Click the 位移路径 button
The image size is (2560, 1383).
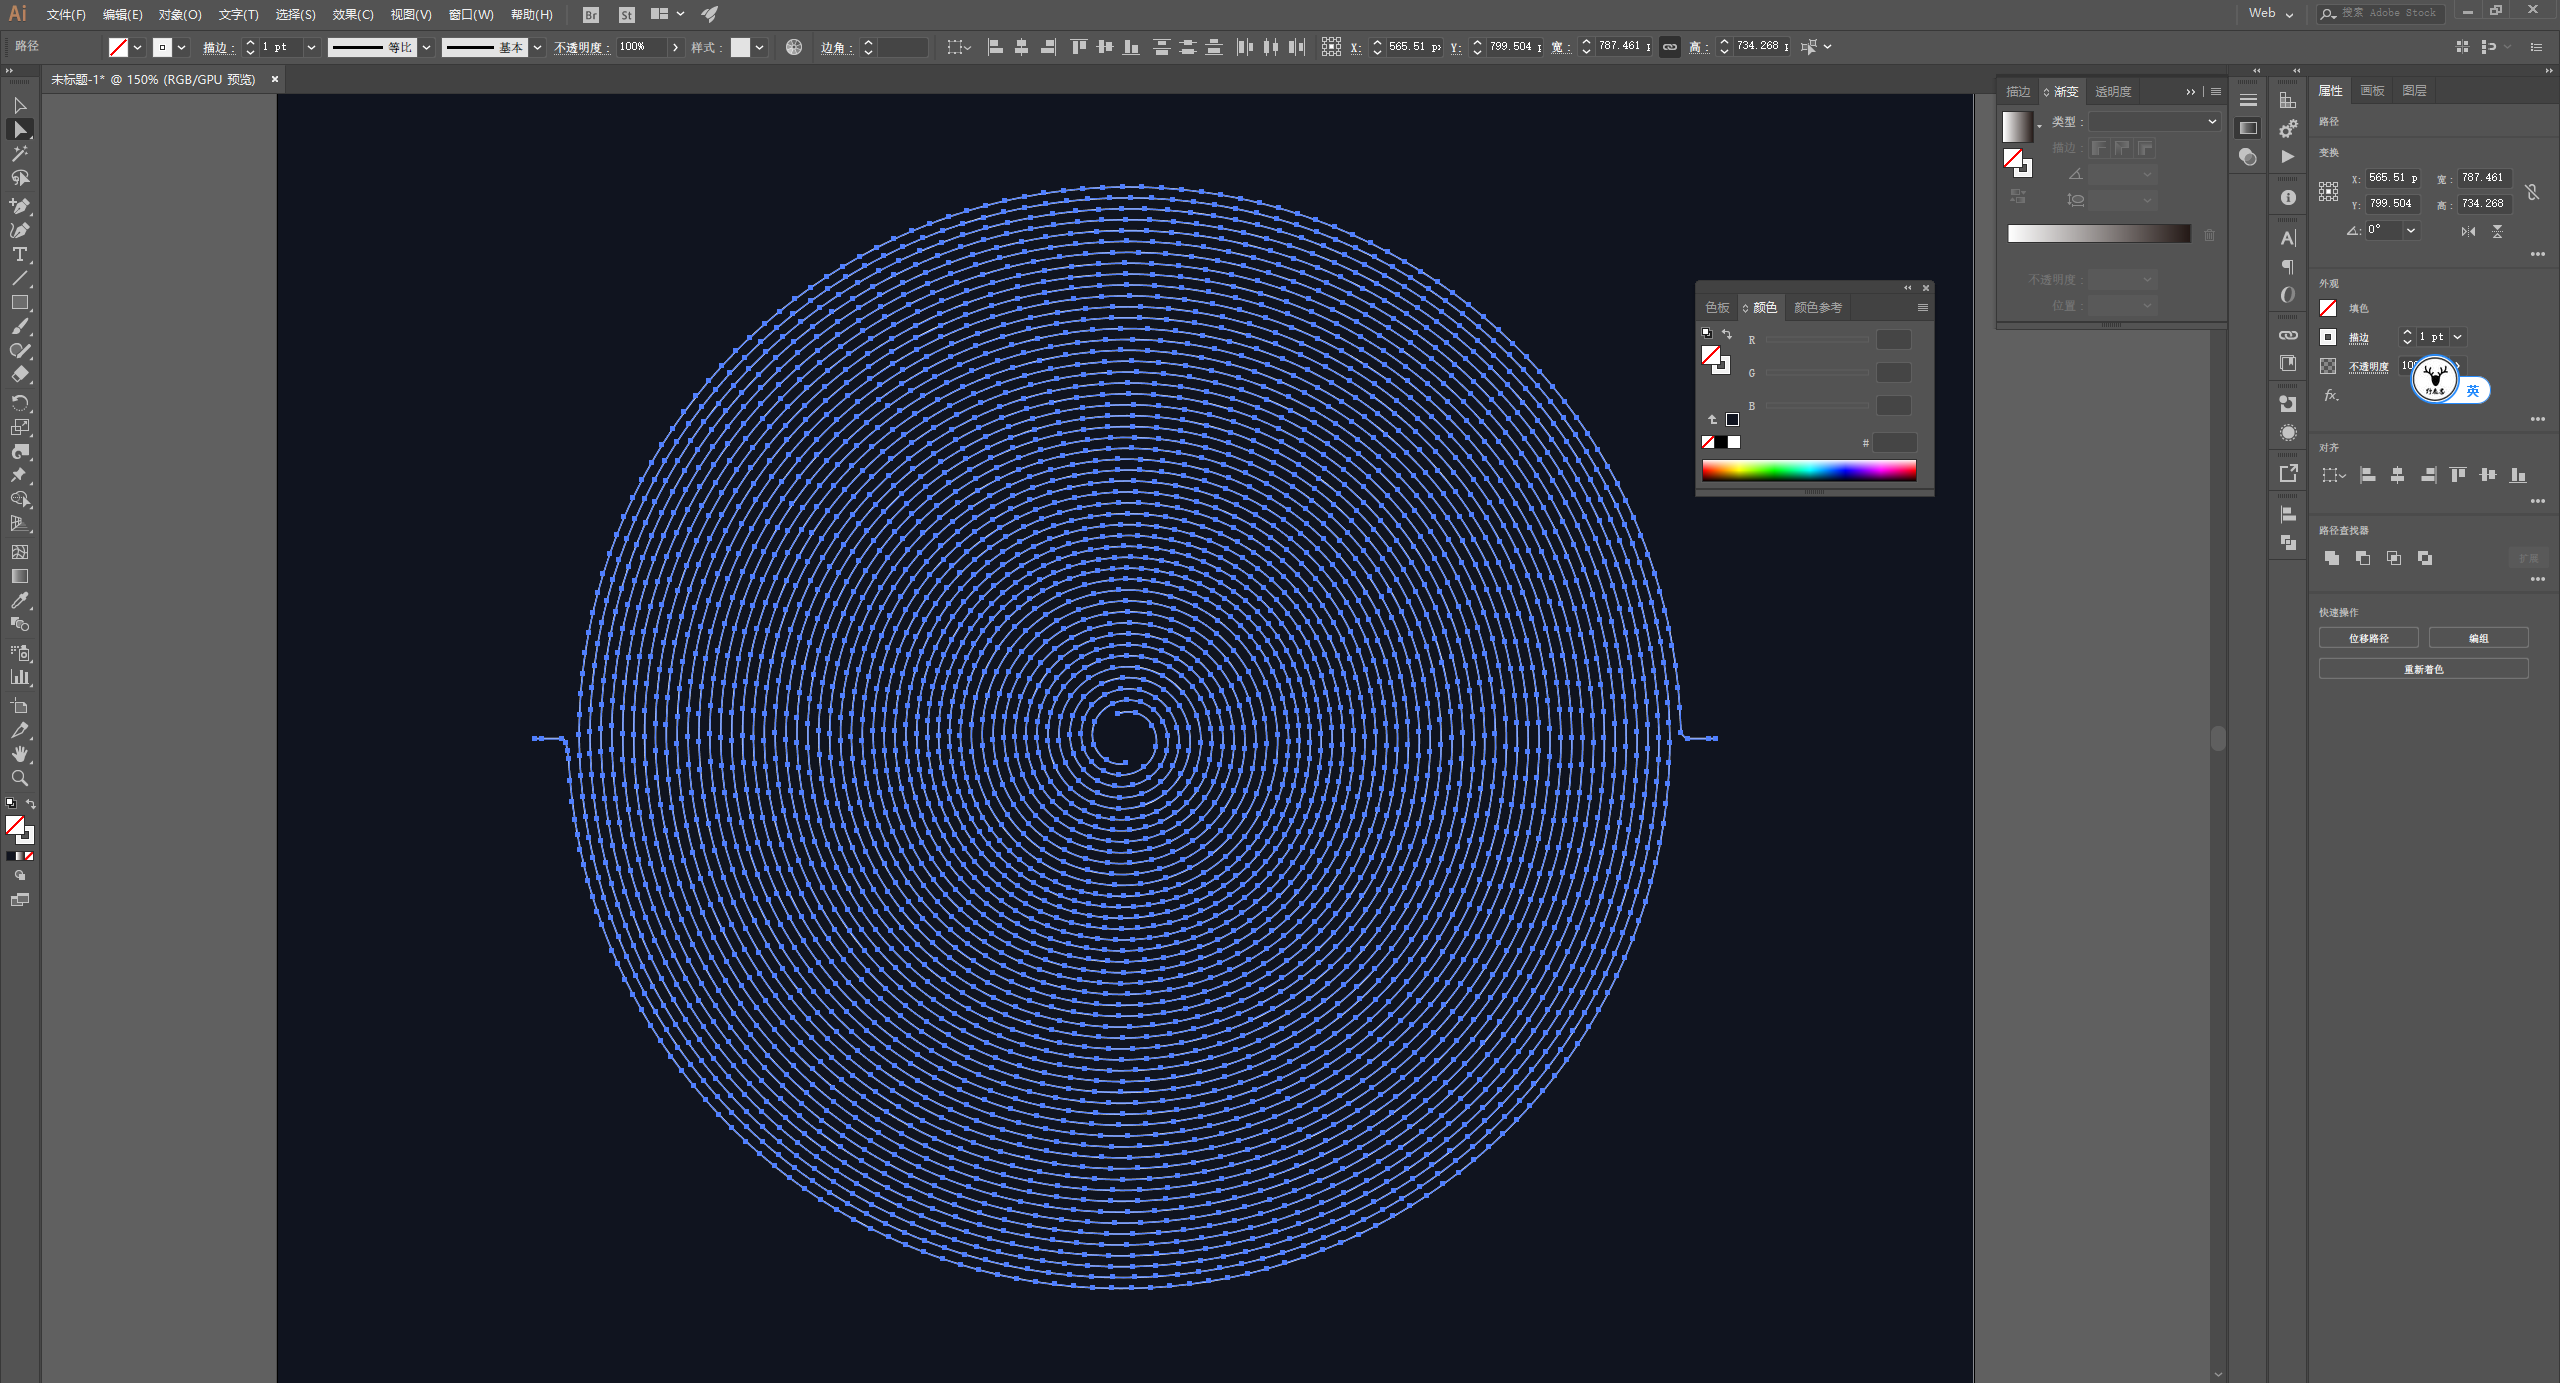coord(2368,638)
